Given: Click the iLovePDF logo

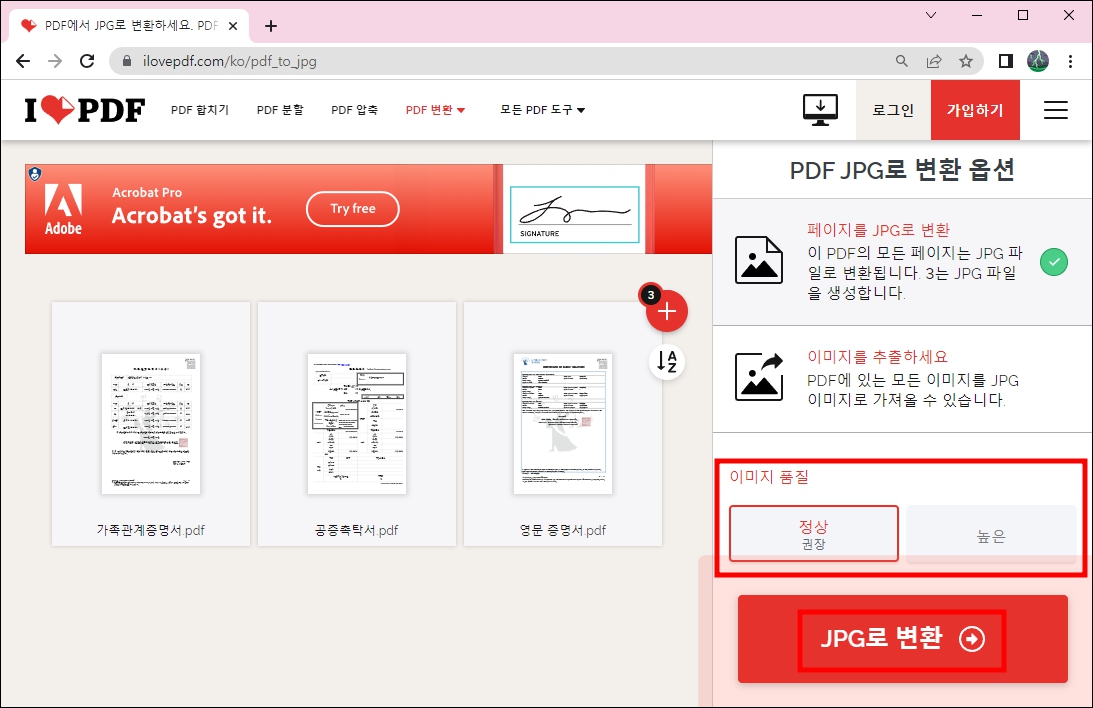Looking at the screenshot, I should coord(84,110).
